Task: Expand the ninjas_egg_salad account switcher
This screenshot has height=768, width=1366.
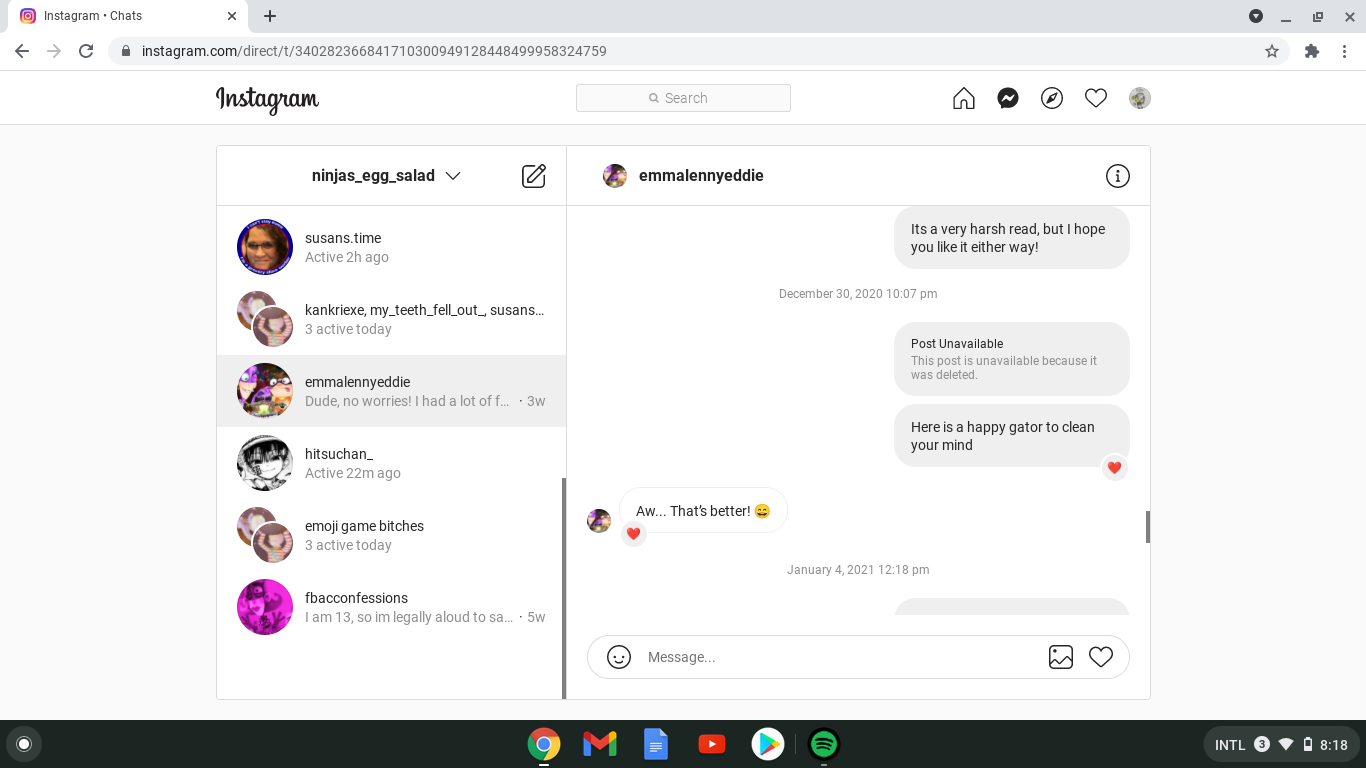Action: click(386, 176)
